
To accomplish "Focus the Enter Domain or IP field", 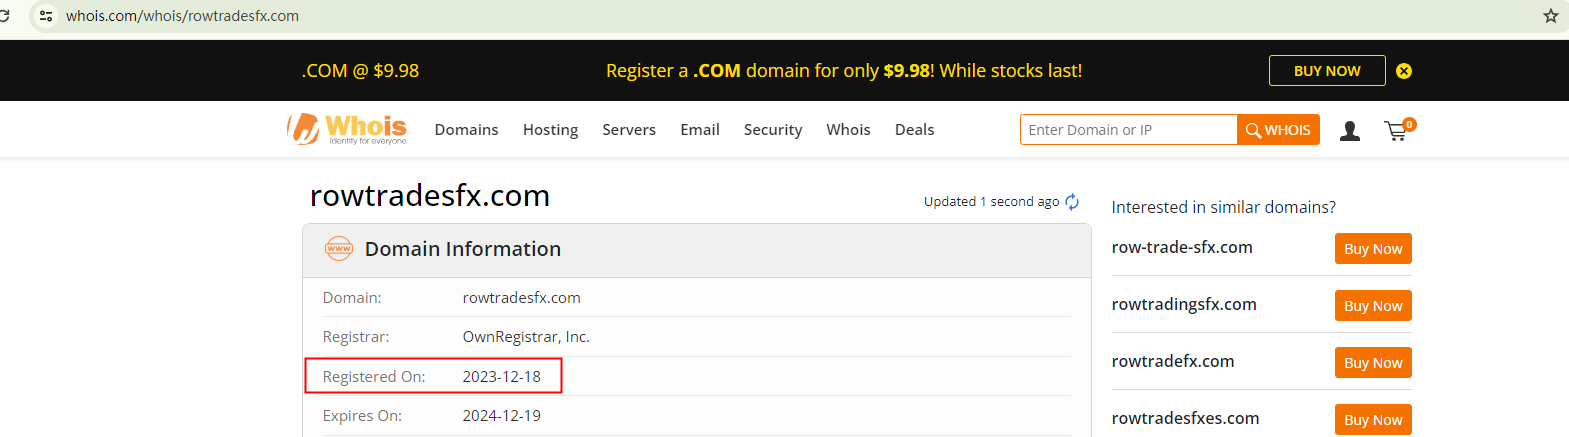I will 1127,130.
